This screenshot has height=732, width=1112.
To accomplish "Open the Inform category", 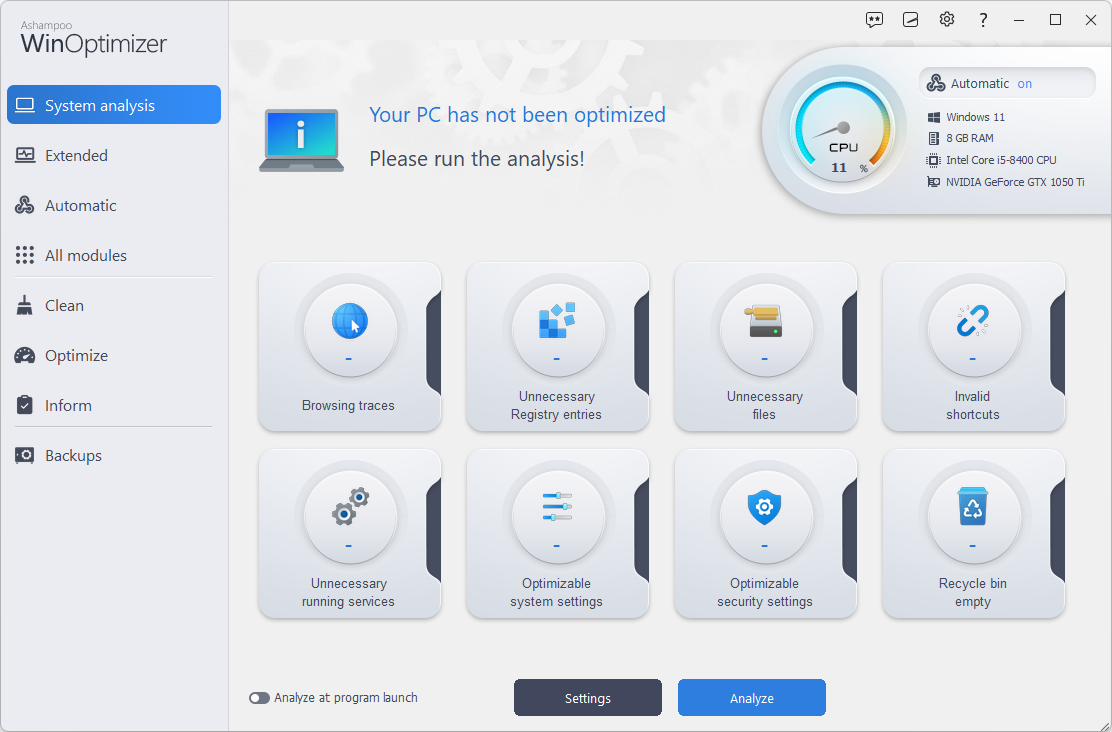I will click(113, 406).
